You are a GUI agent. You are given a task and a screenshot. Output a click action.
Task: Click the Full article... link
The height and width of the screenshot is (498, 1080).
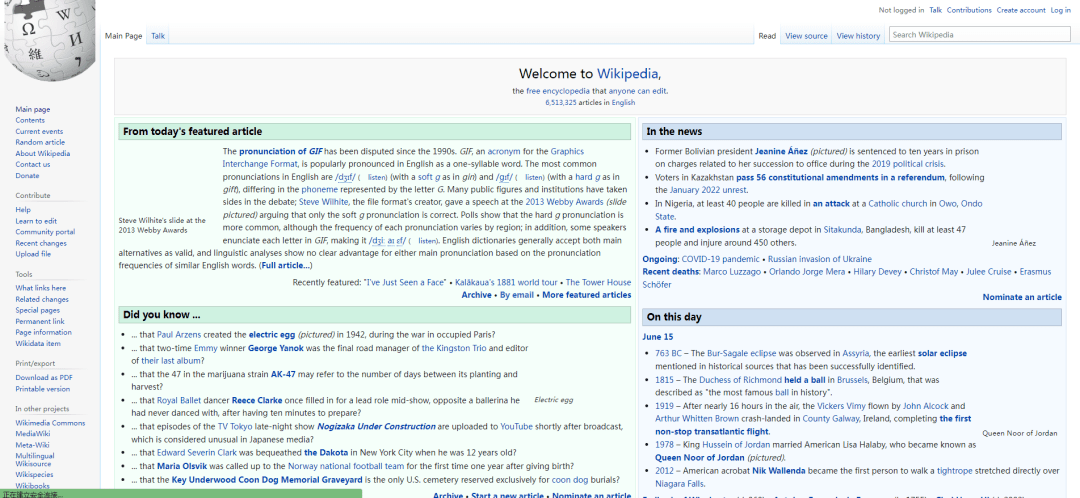point(286,266)
